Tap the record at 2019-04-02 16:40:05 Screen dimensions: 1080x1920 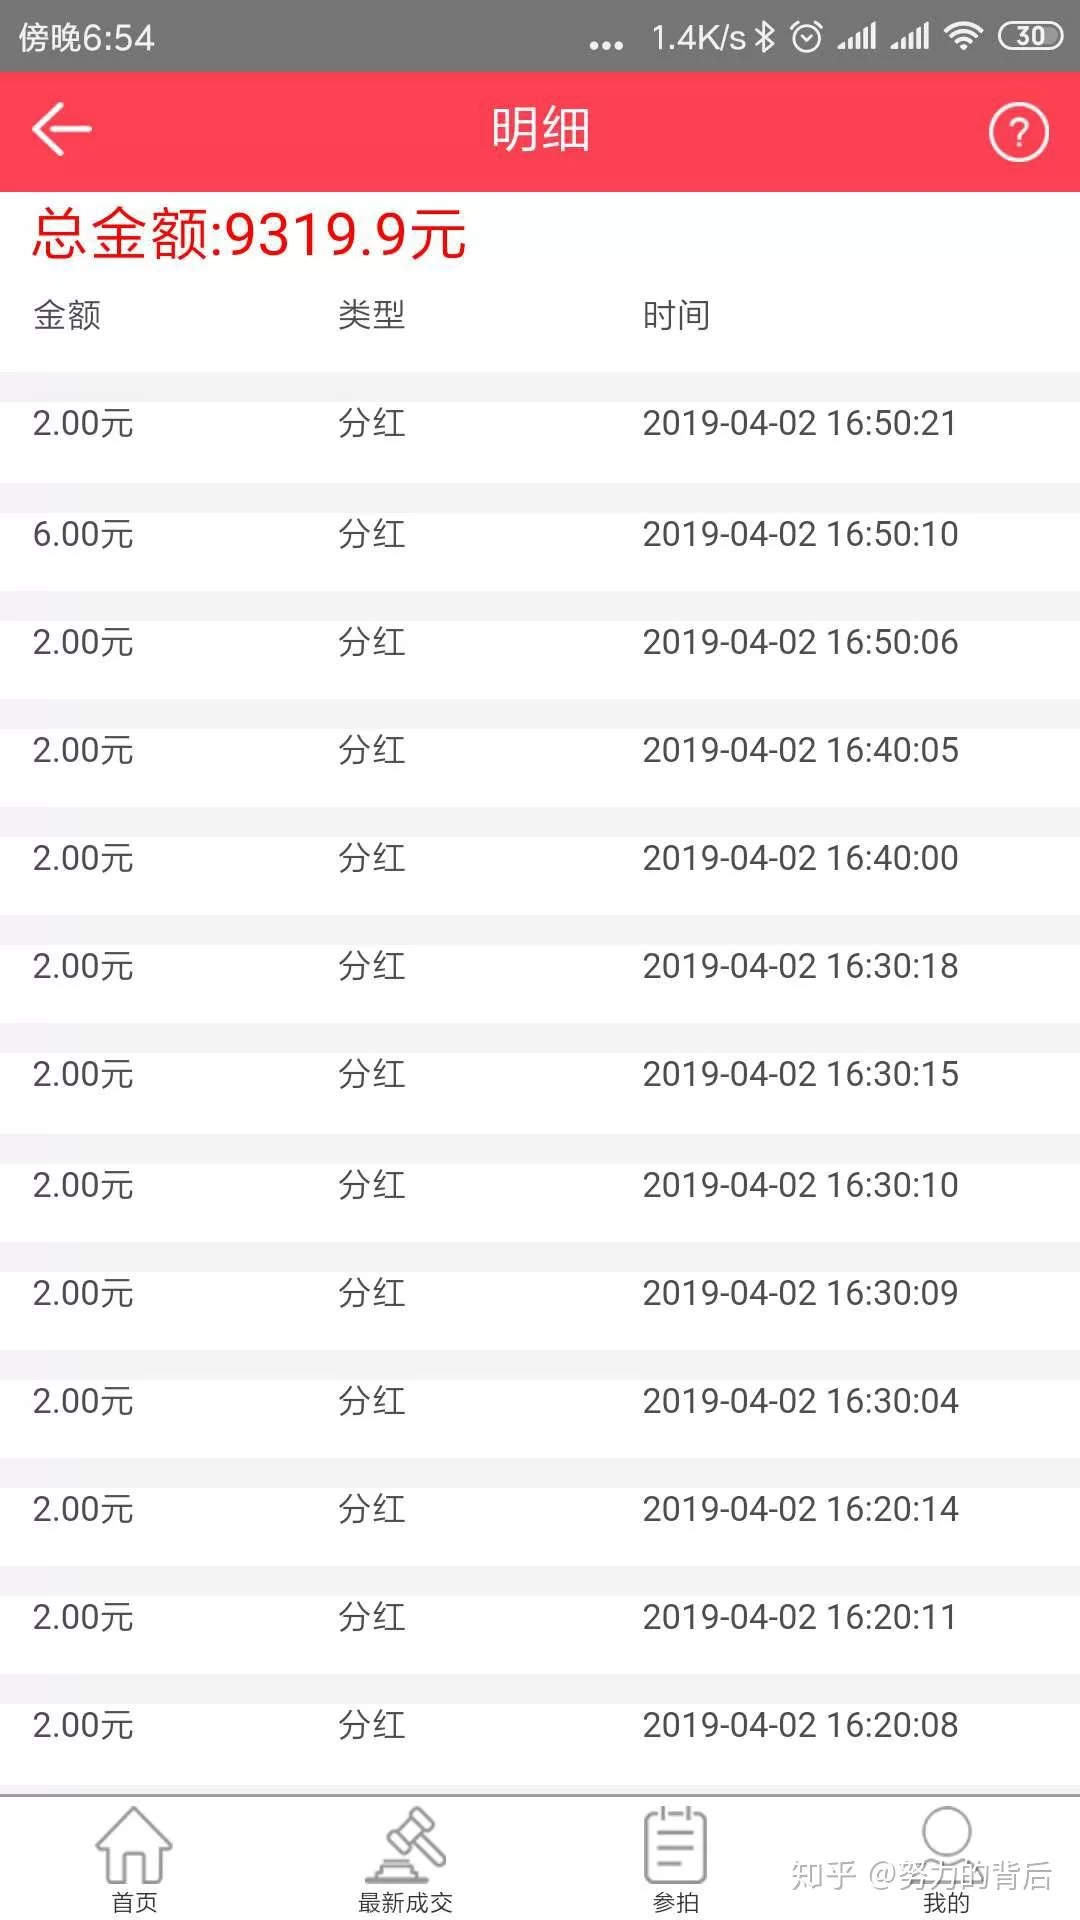tap(540, 751)
